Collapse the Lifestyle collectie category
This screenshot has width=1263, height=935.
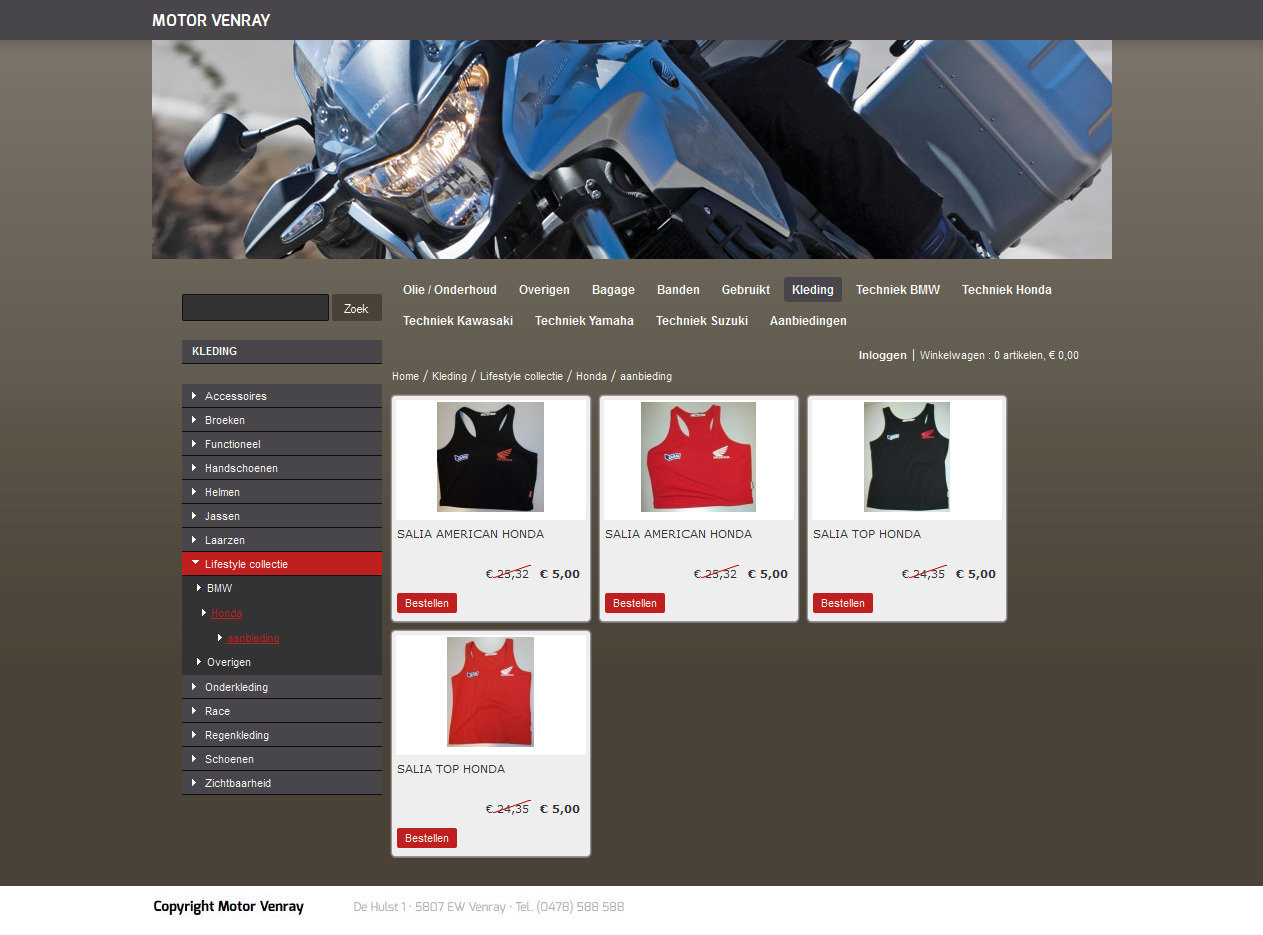282,564
